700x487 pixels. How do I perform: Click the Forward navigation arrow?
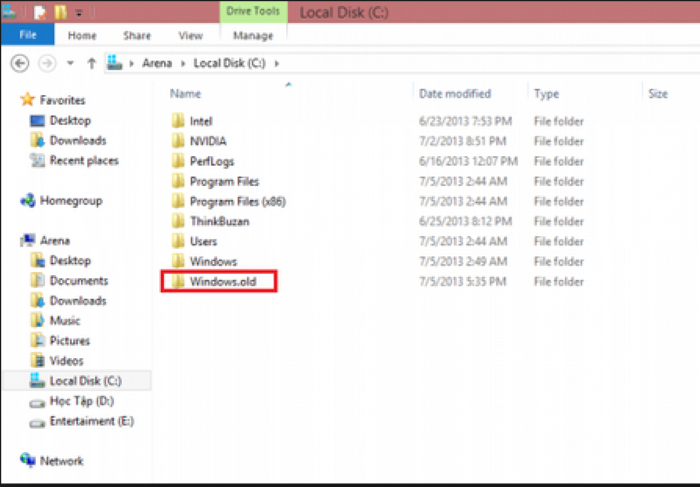pos(47,63)
